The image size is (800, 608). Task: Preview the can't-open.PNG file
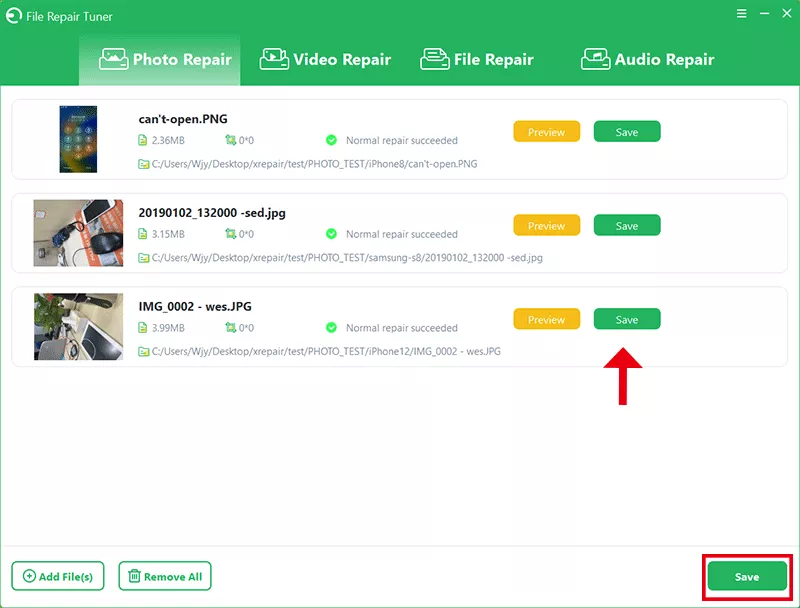point(546,132)
